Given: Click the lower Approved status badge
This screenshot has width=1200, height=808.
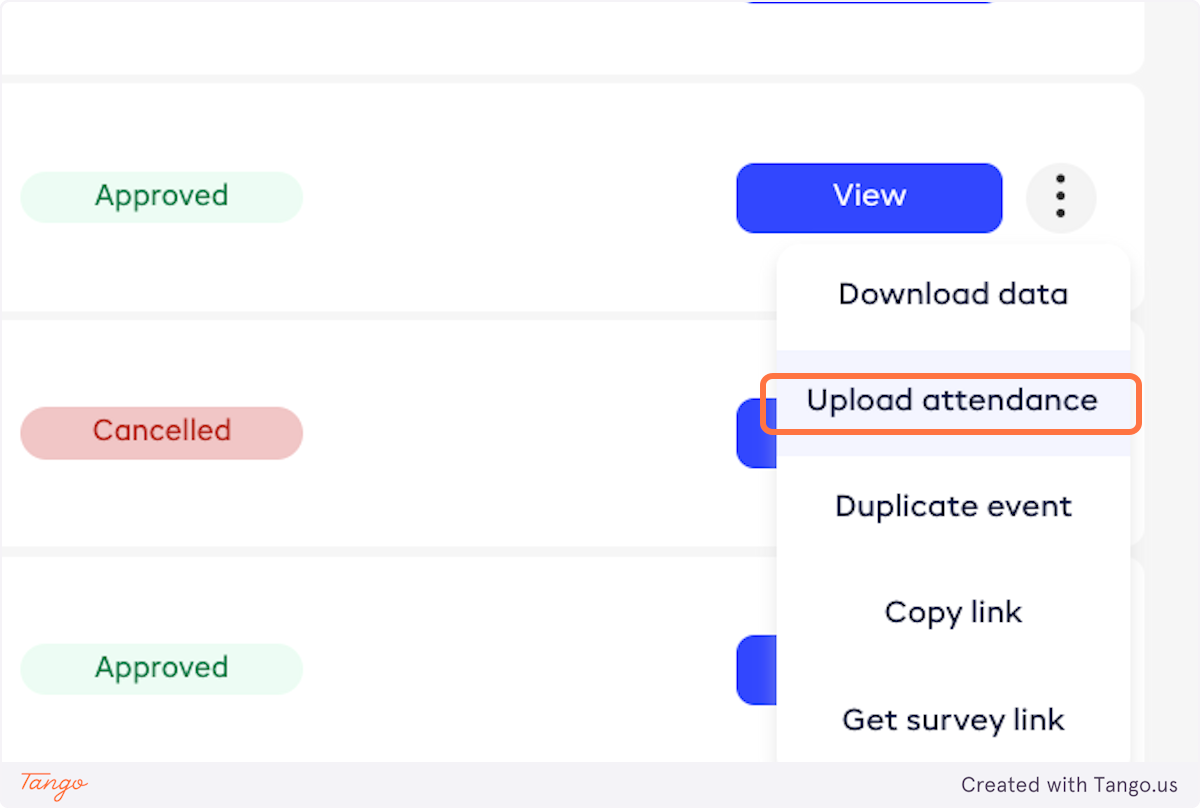Looking at the screenshot, I should (x=161, y=668).
